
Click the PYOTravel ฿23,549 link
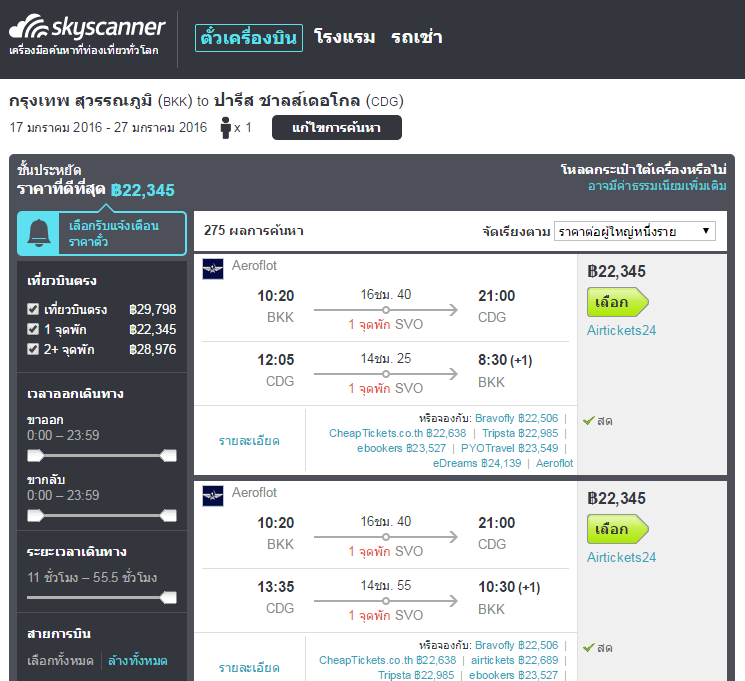pyautogui.click(x=509, y=448)
